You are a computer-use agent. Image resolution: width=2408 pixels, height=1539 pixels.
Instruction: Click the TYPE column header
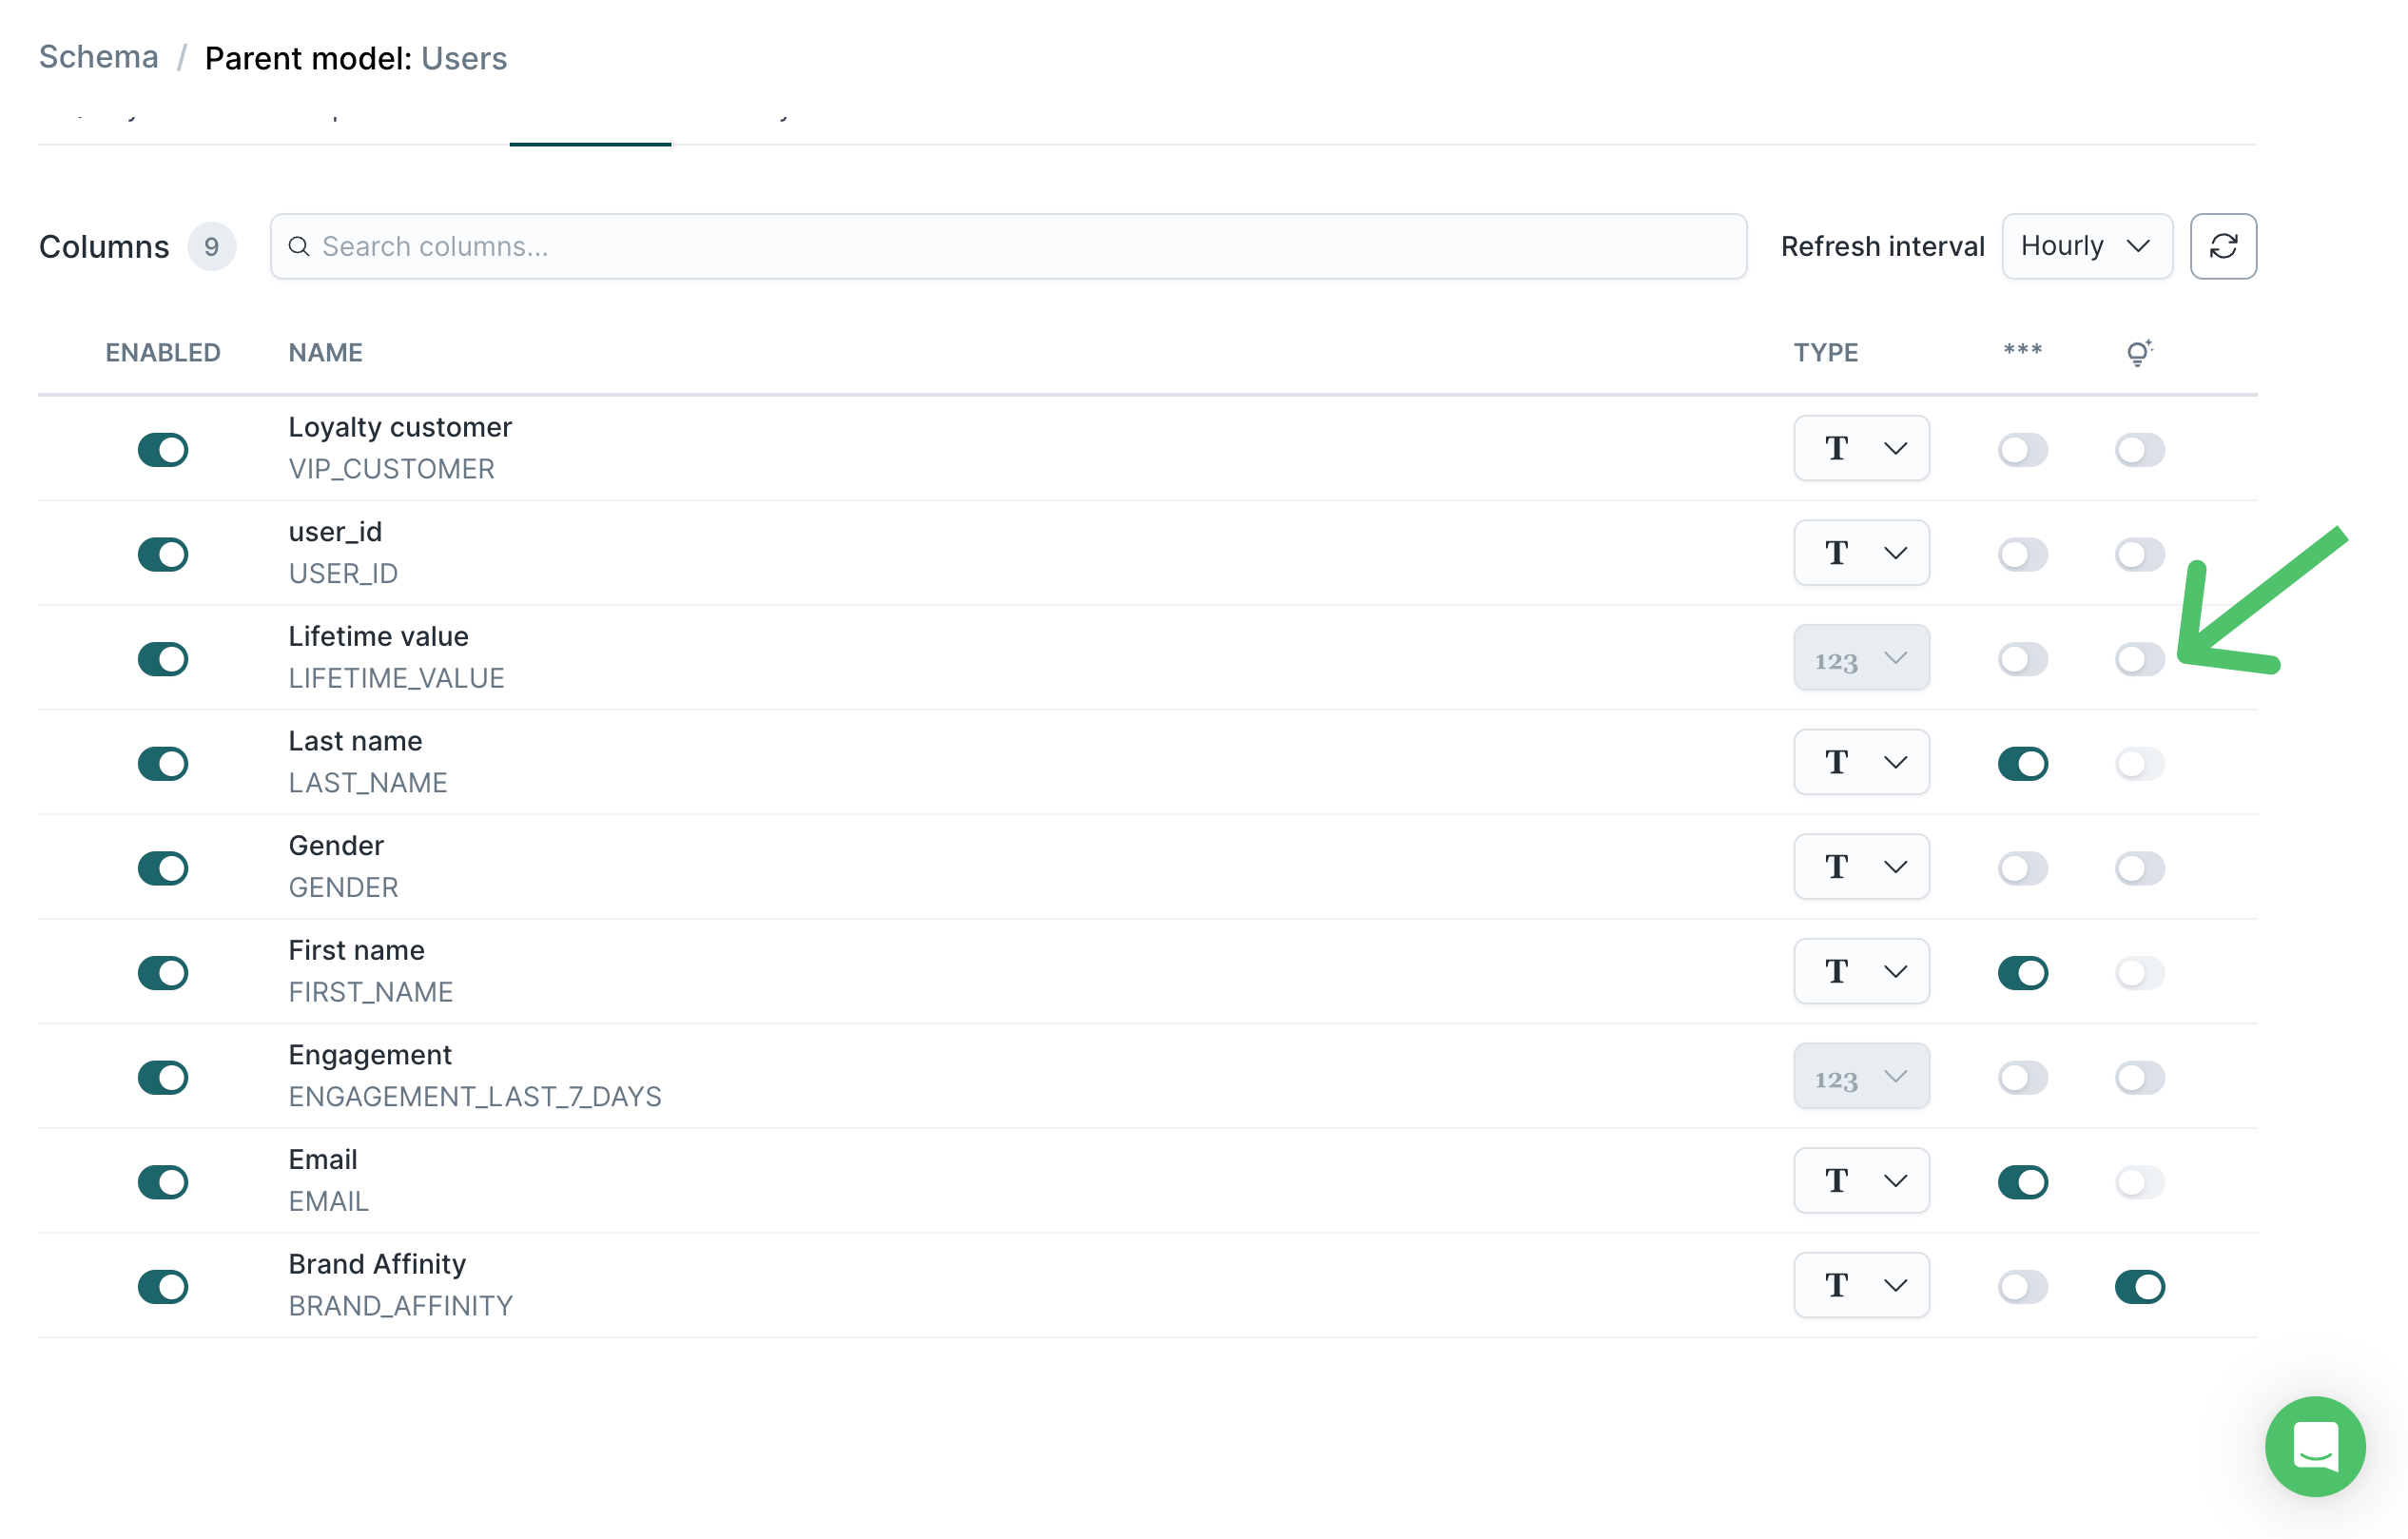1825,352
